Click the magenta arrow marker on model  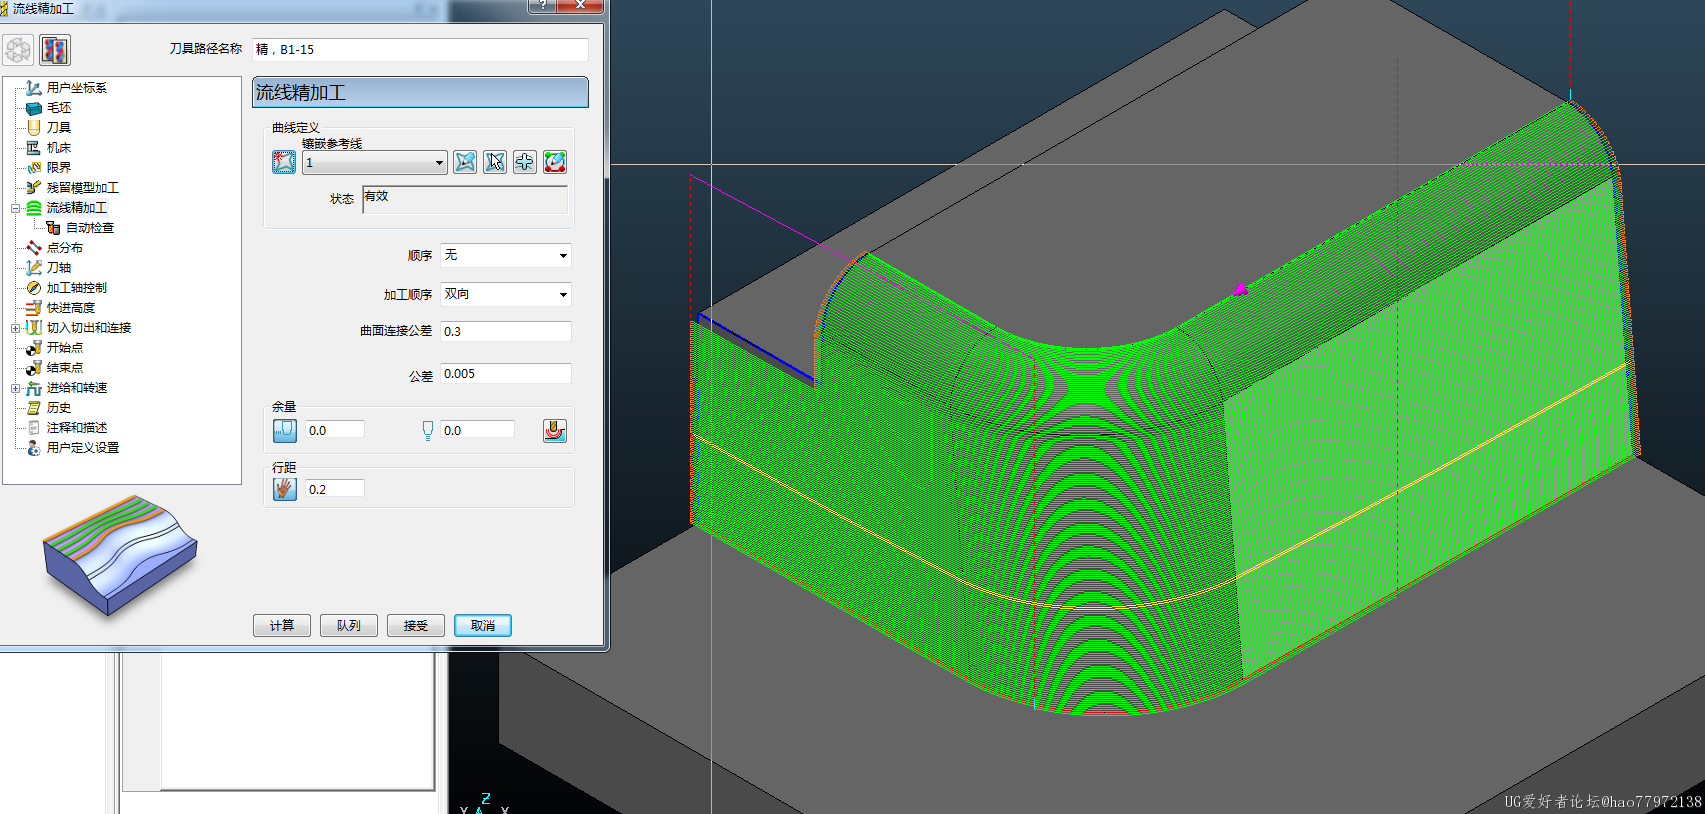coord(1241,289)
